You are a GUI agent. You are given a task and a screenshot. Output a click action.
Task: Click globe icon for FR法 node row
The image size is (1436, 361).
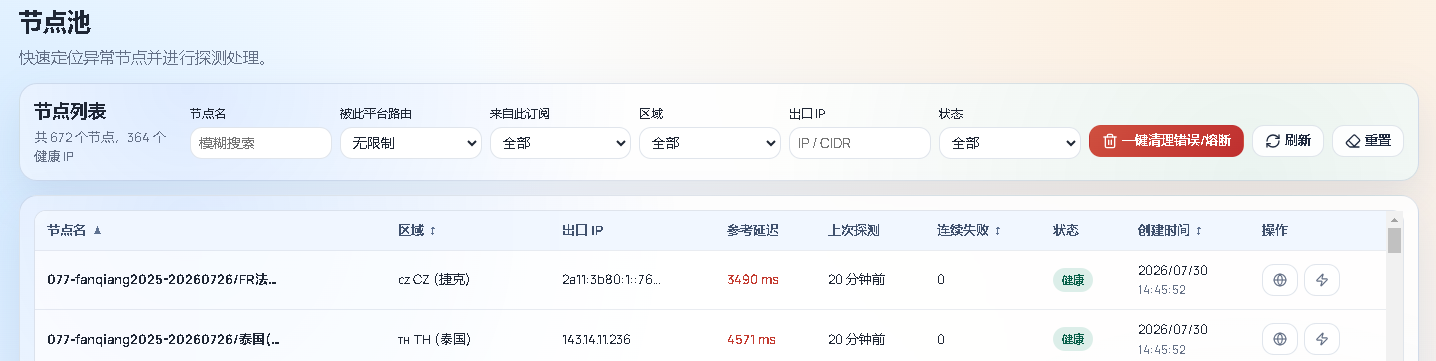point(1280,280)
